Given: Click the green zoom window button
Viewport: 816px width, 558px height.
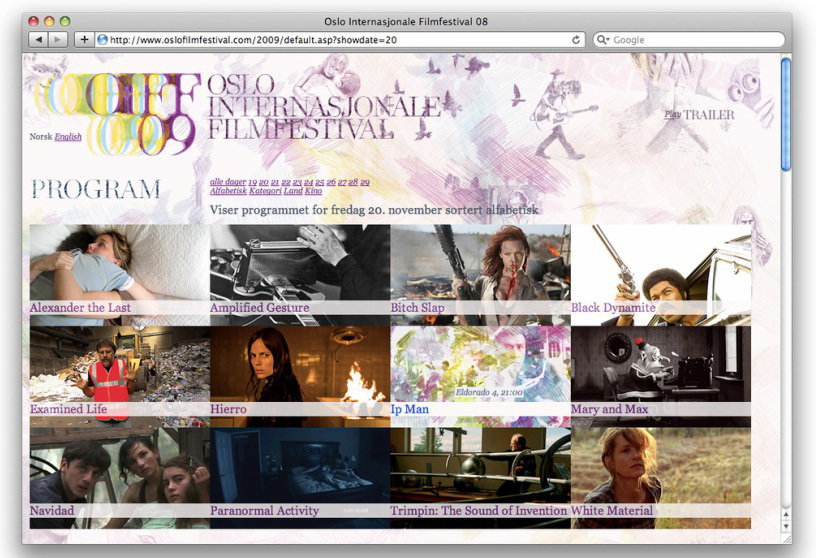Looking at the screenshot, I should 65,21.
